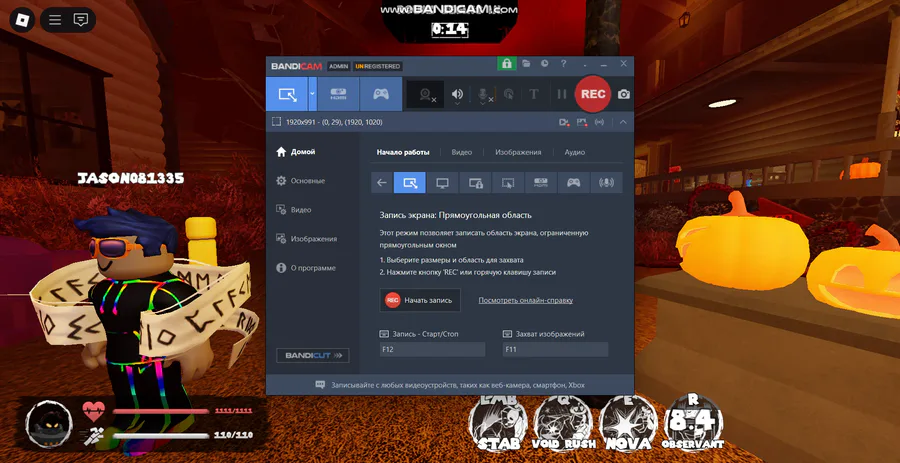Click the selection rectangle icon beside resolution
Viewport: 900px width, 463px height.
[x=276, y=122]
